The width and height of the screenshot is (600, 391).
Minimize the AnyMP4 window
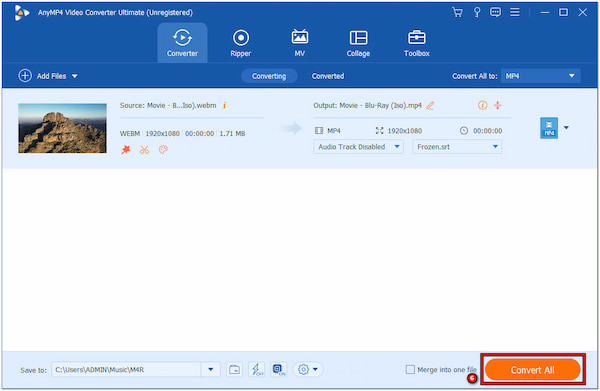(545, 12)
